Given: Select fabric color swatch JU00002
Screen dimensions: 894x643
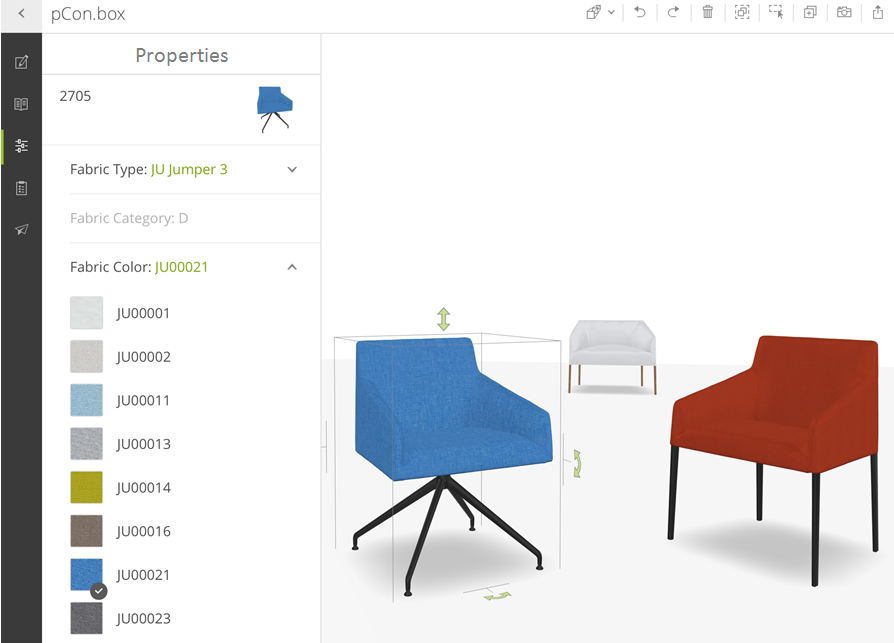Looking at the screenshot, I should click(x=87, y=357).
